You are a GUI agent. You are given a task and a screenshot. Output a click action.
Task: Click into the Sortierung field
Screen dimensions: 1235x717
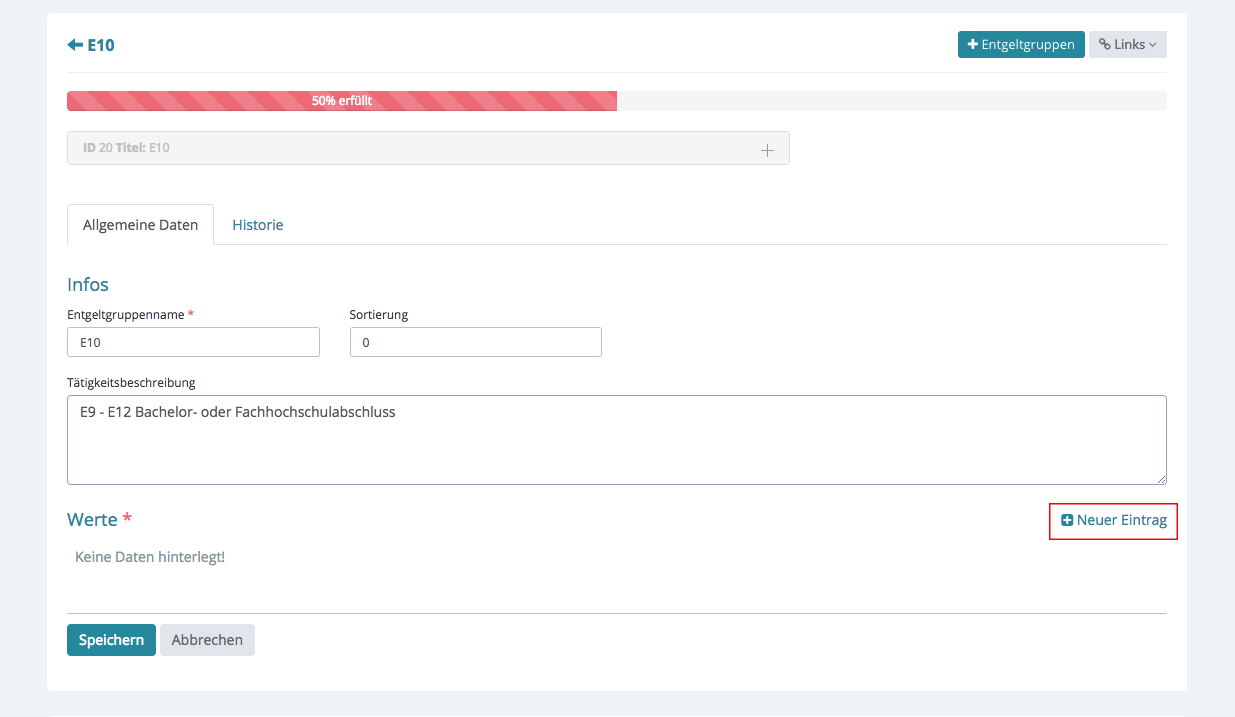click(x=475, y=342)
